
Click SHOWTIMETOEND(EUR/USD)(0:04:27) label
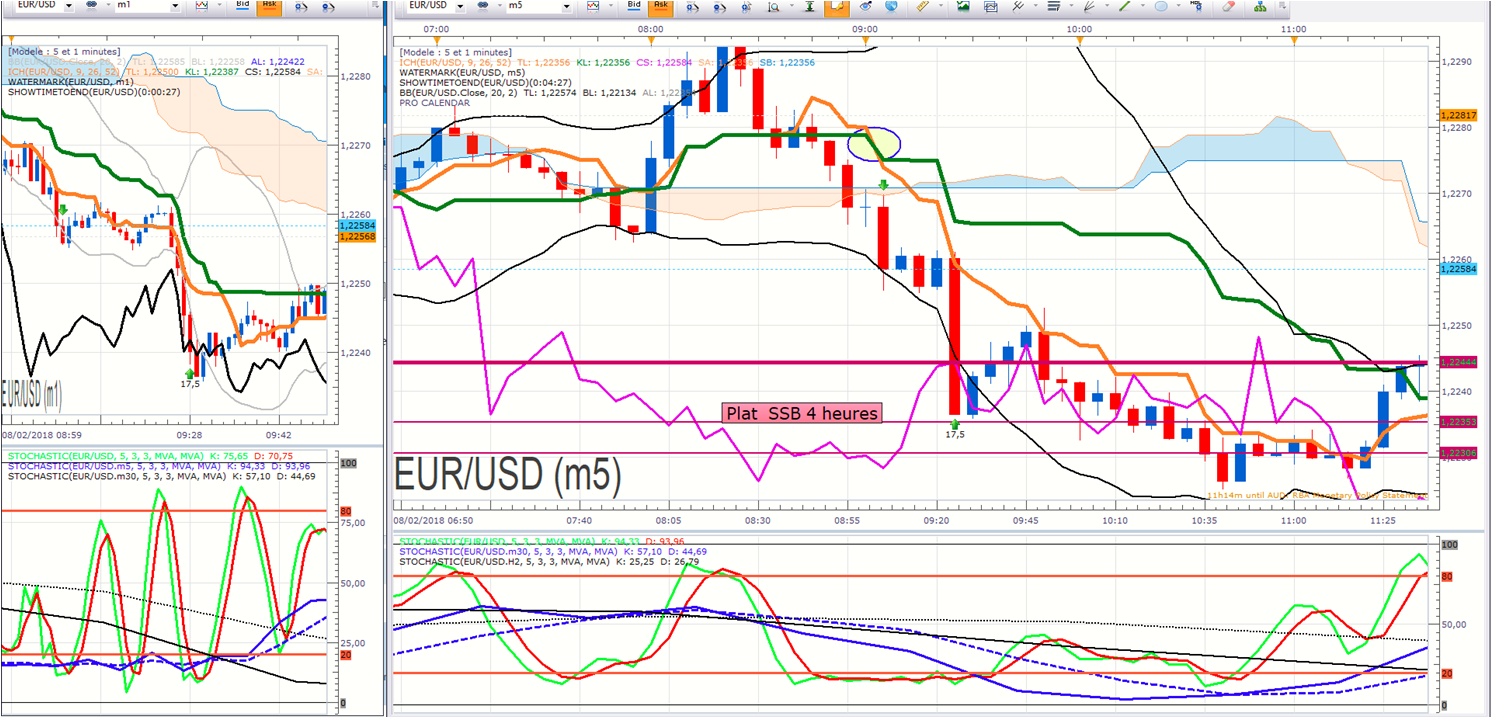pyautogui.click(x=485, y=83)
